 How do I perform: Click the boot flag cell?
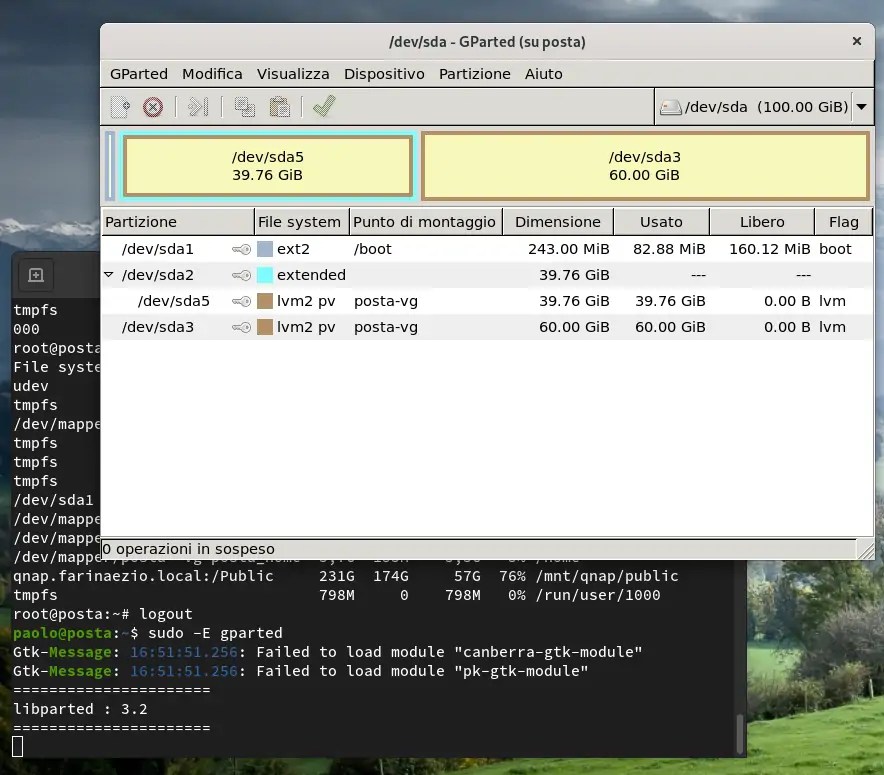tap(835, 249)
